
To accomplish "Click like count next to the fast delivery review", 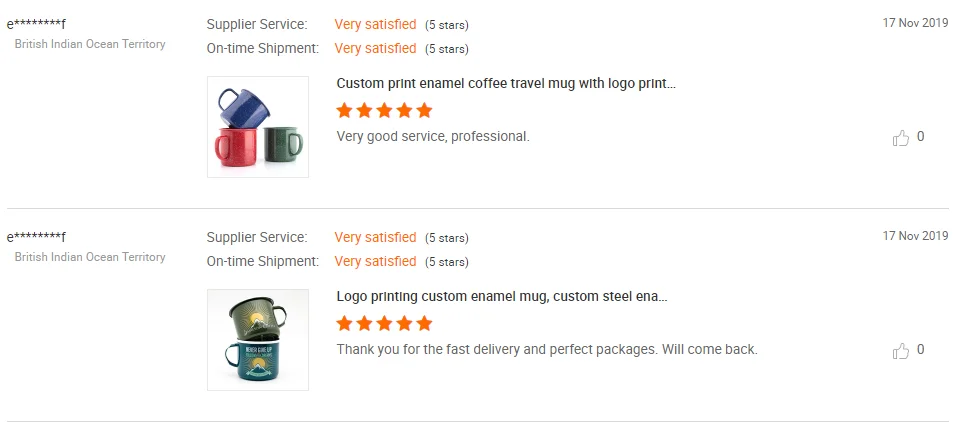I will click(920, 350).
